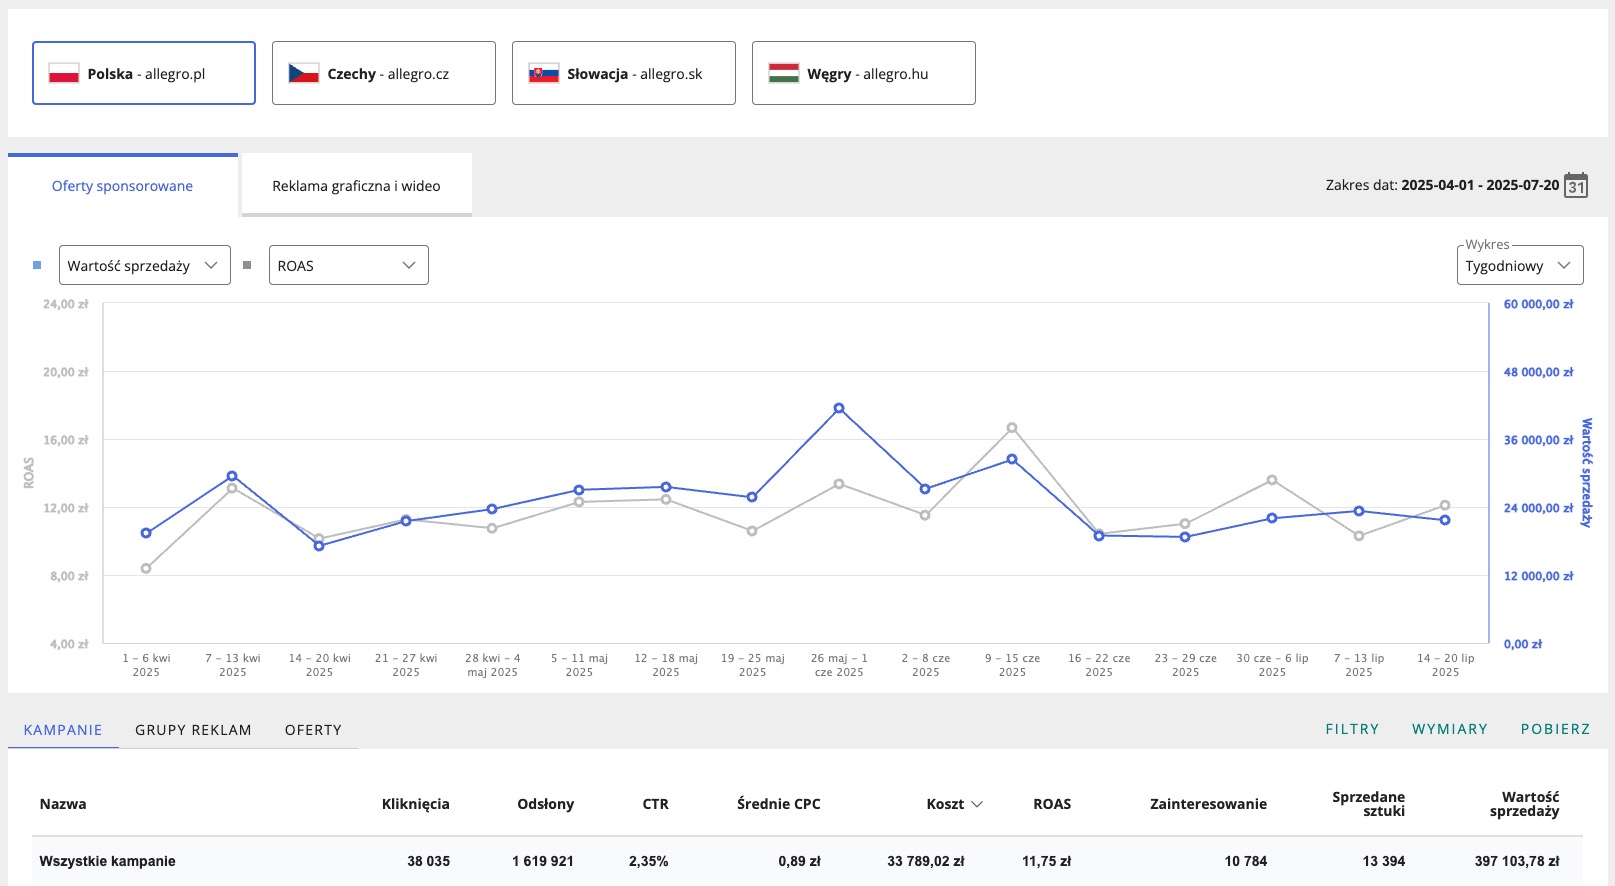Click the total sales value 397 103,78 zł
This screenshot has width=1615, height=886.
tap(1517, 861)
